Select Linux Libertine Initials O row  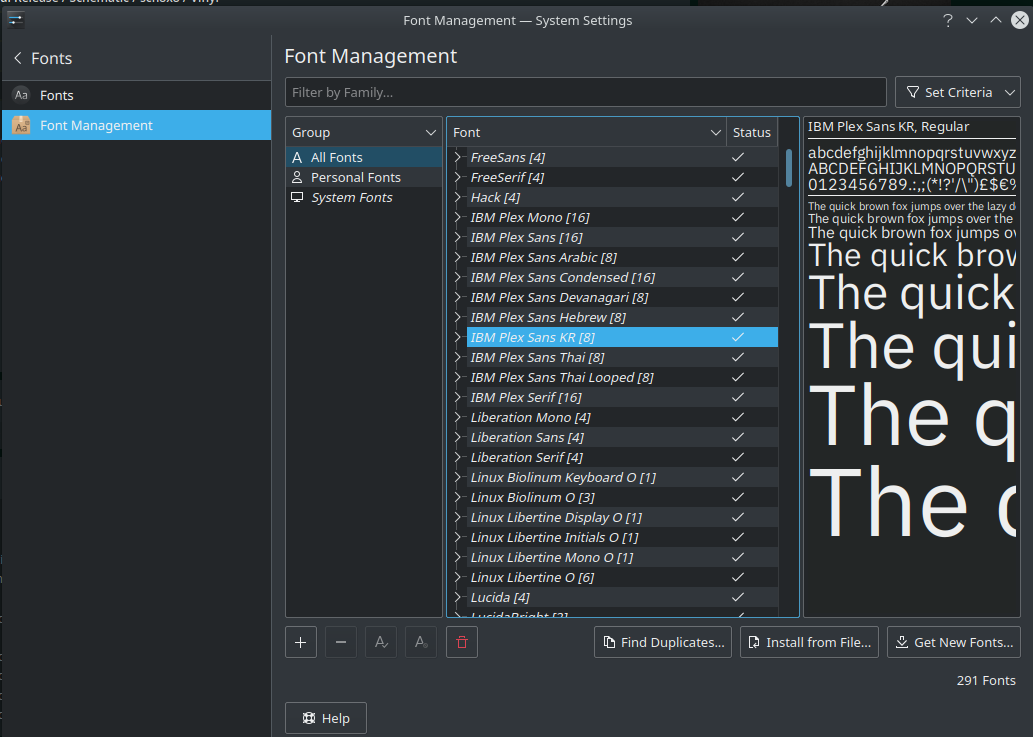tap(623, 537)
